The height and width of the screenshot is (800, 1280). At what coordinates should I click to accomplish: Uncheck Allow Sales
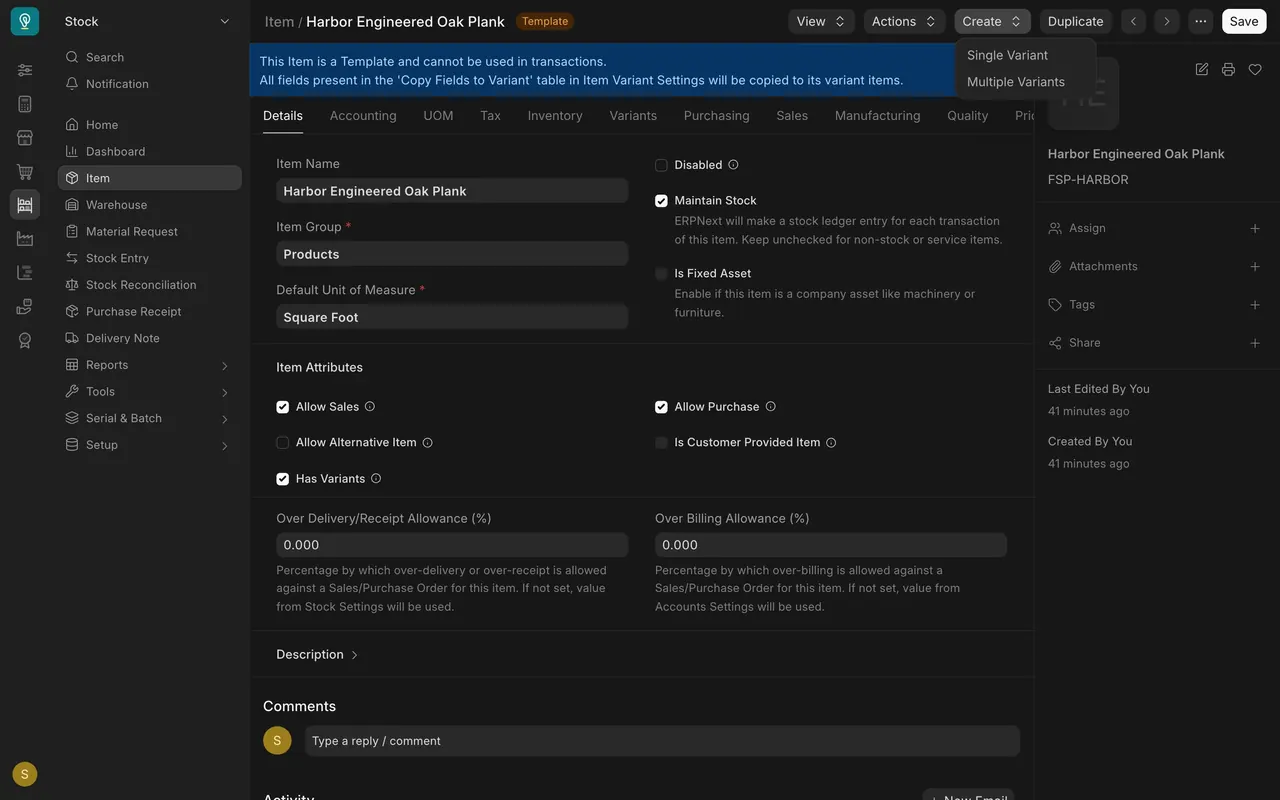282,407
